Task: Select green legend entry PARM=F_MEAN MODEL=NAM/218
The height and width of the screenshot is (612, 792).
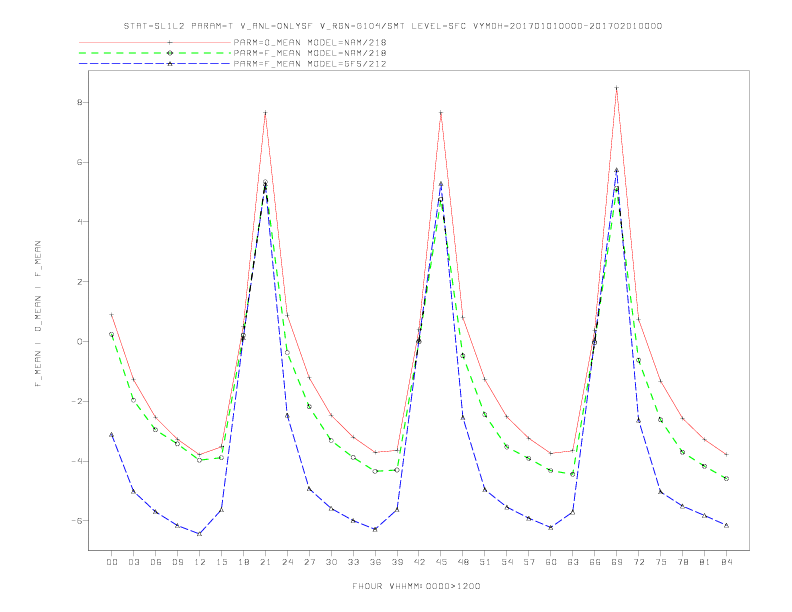Action: tap(310, 53)
